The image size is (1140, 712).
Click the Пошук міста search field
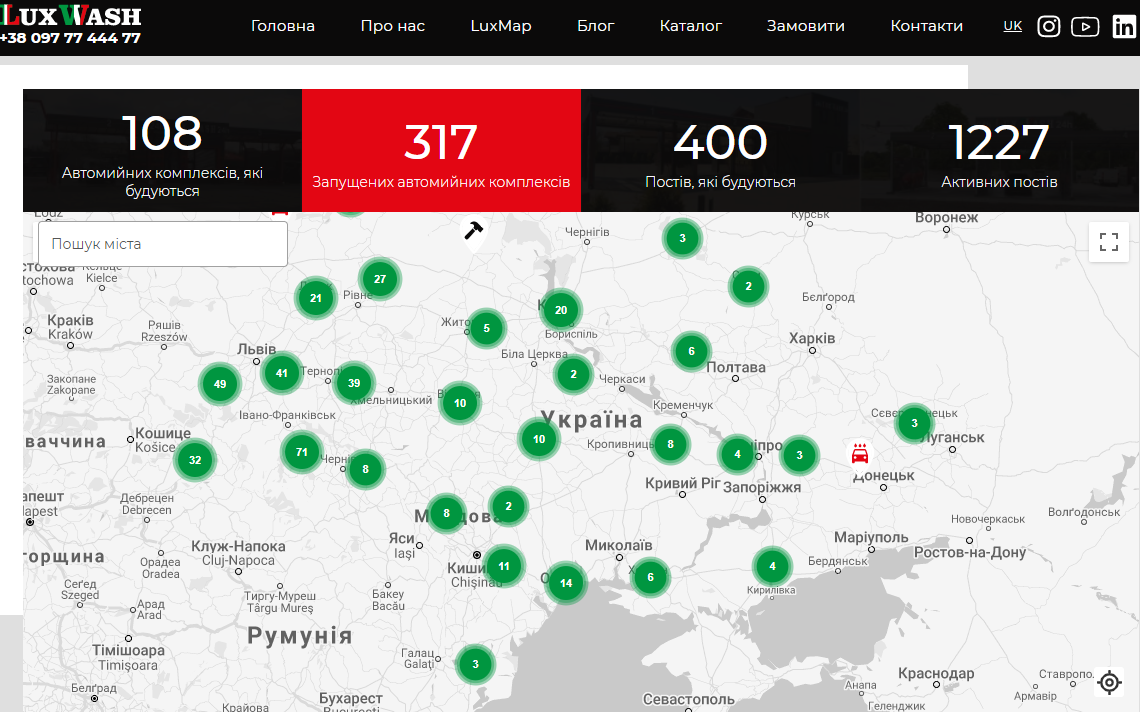(162, 243)
